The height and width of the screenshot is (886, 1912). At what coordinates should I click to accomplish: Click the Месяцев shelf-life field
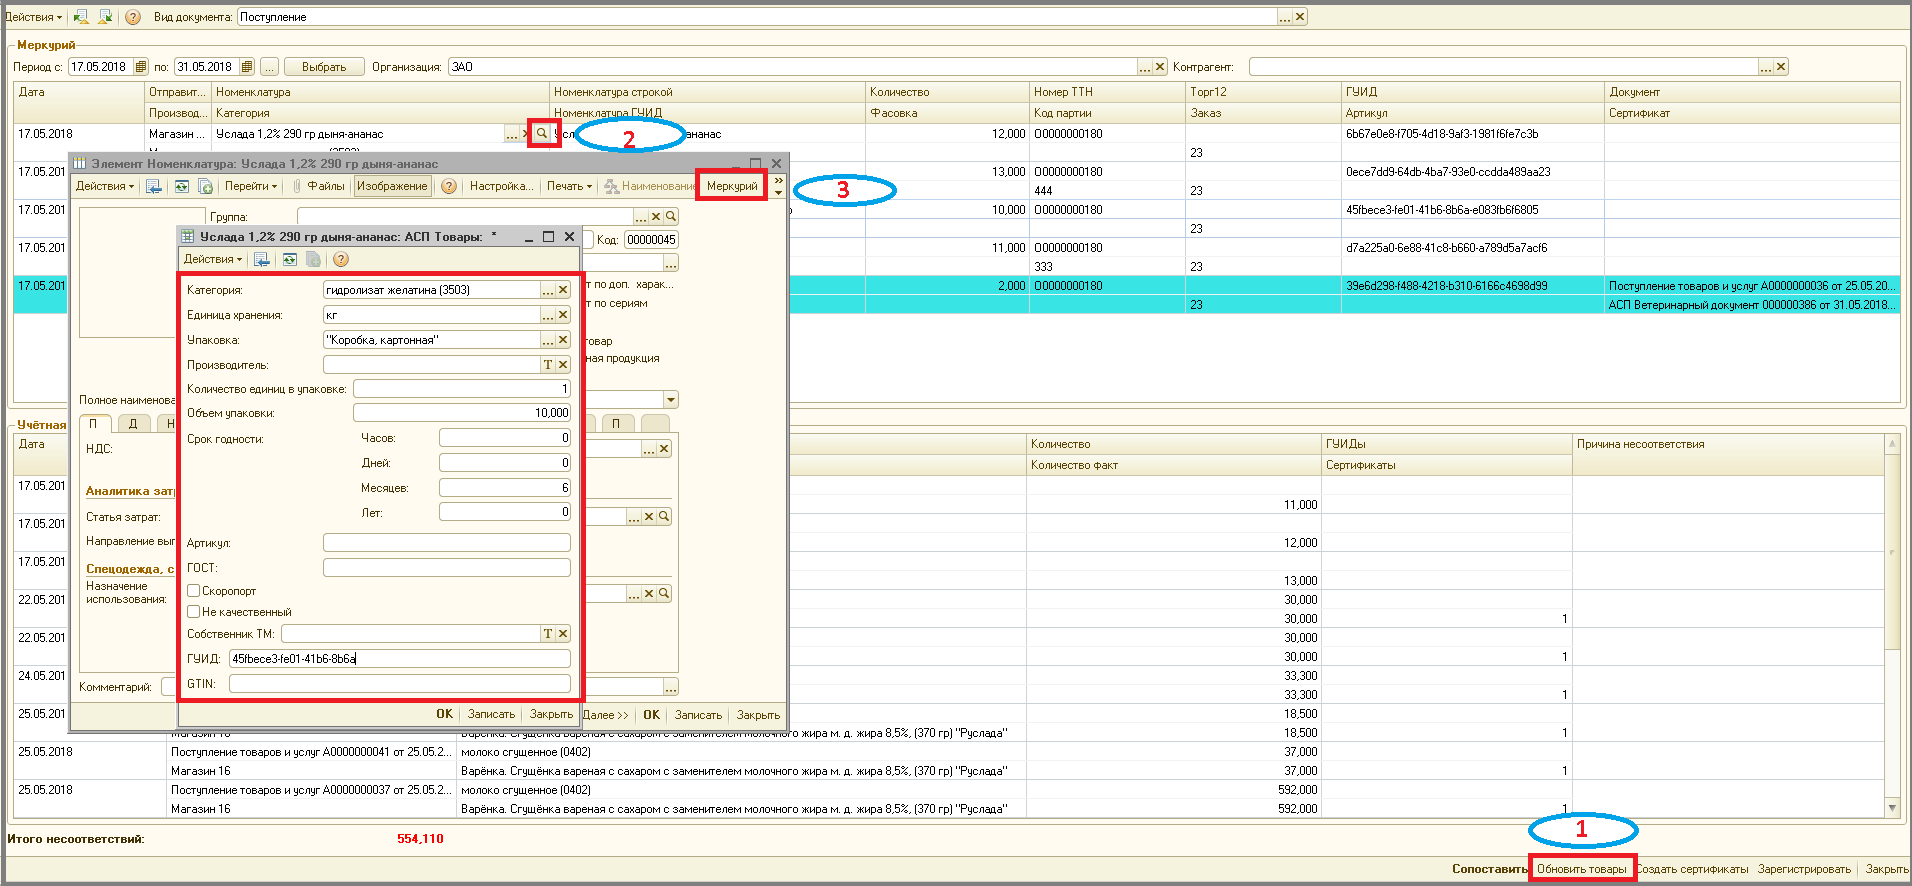click(505, 488)
